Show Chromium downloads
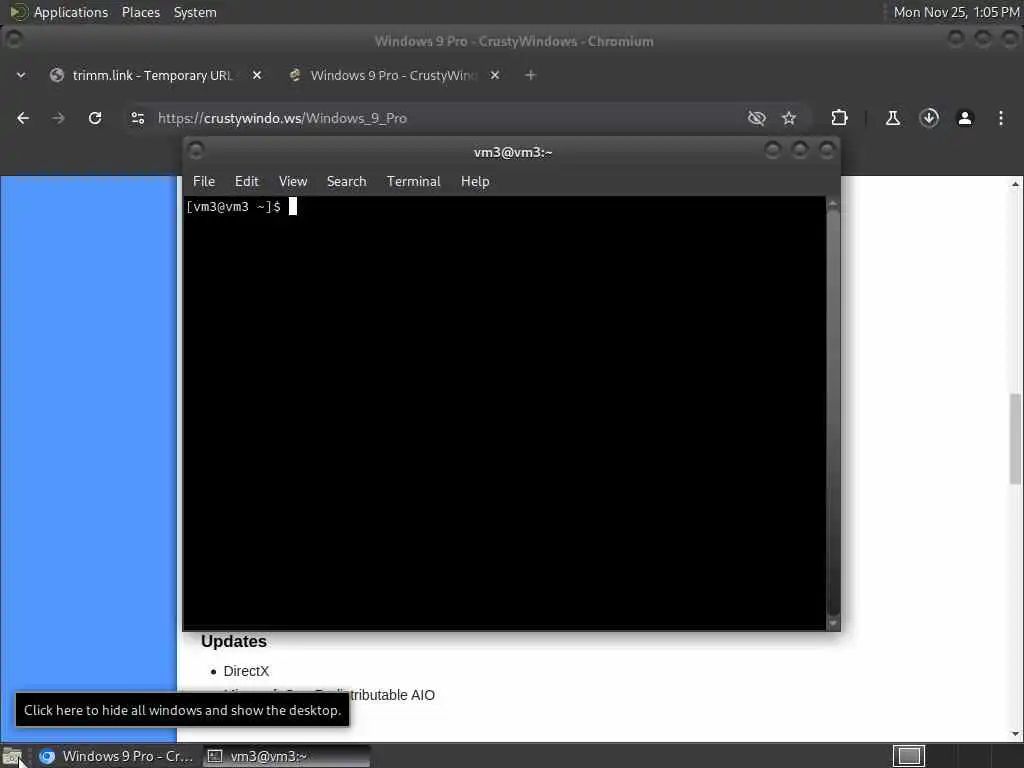Image resolution: width=1024 pixels, height=768 pixels. point(929,118)
